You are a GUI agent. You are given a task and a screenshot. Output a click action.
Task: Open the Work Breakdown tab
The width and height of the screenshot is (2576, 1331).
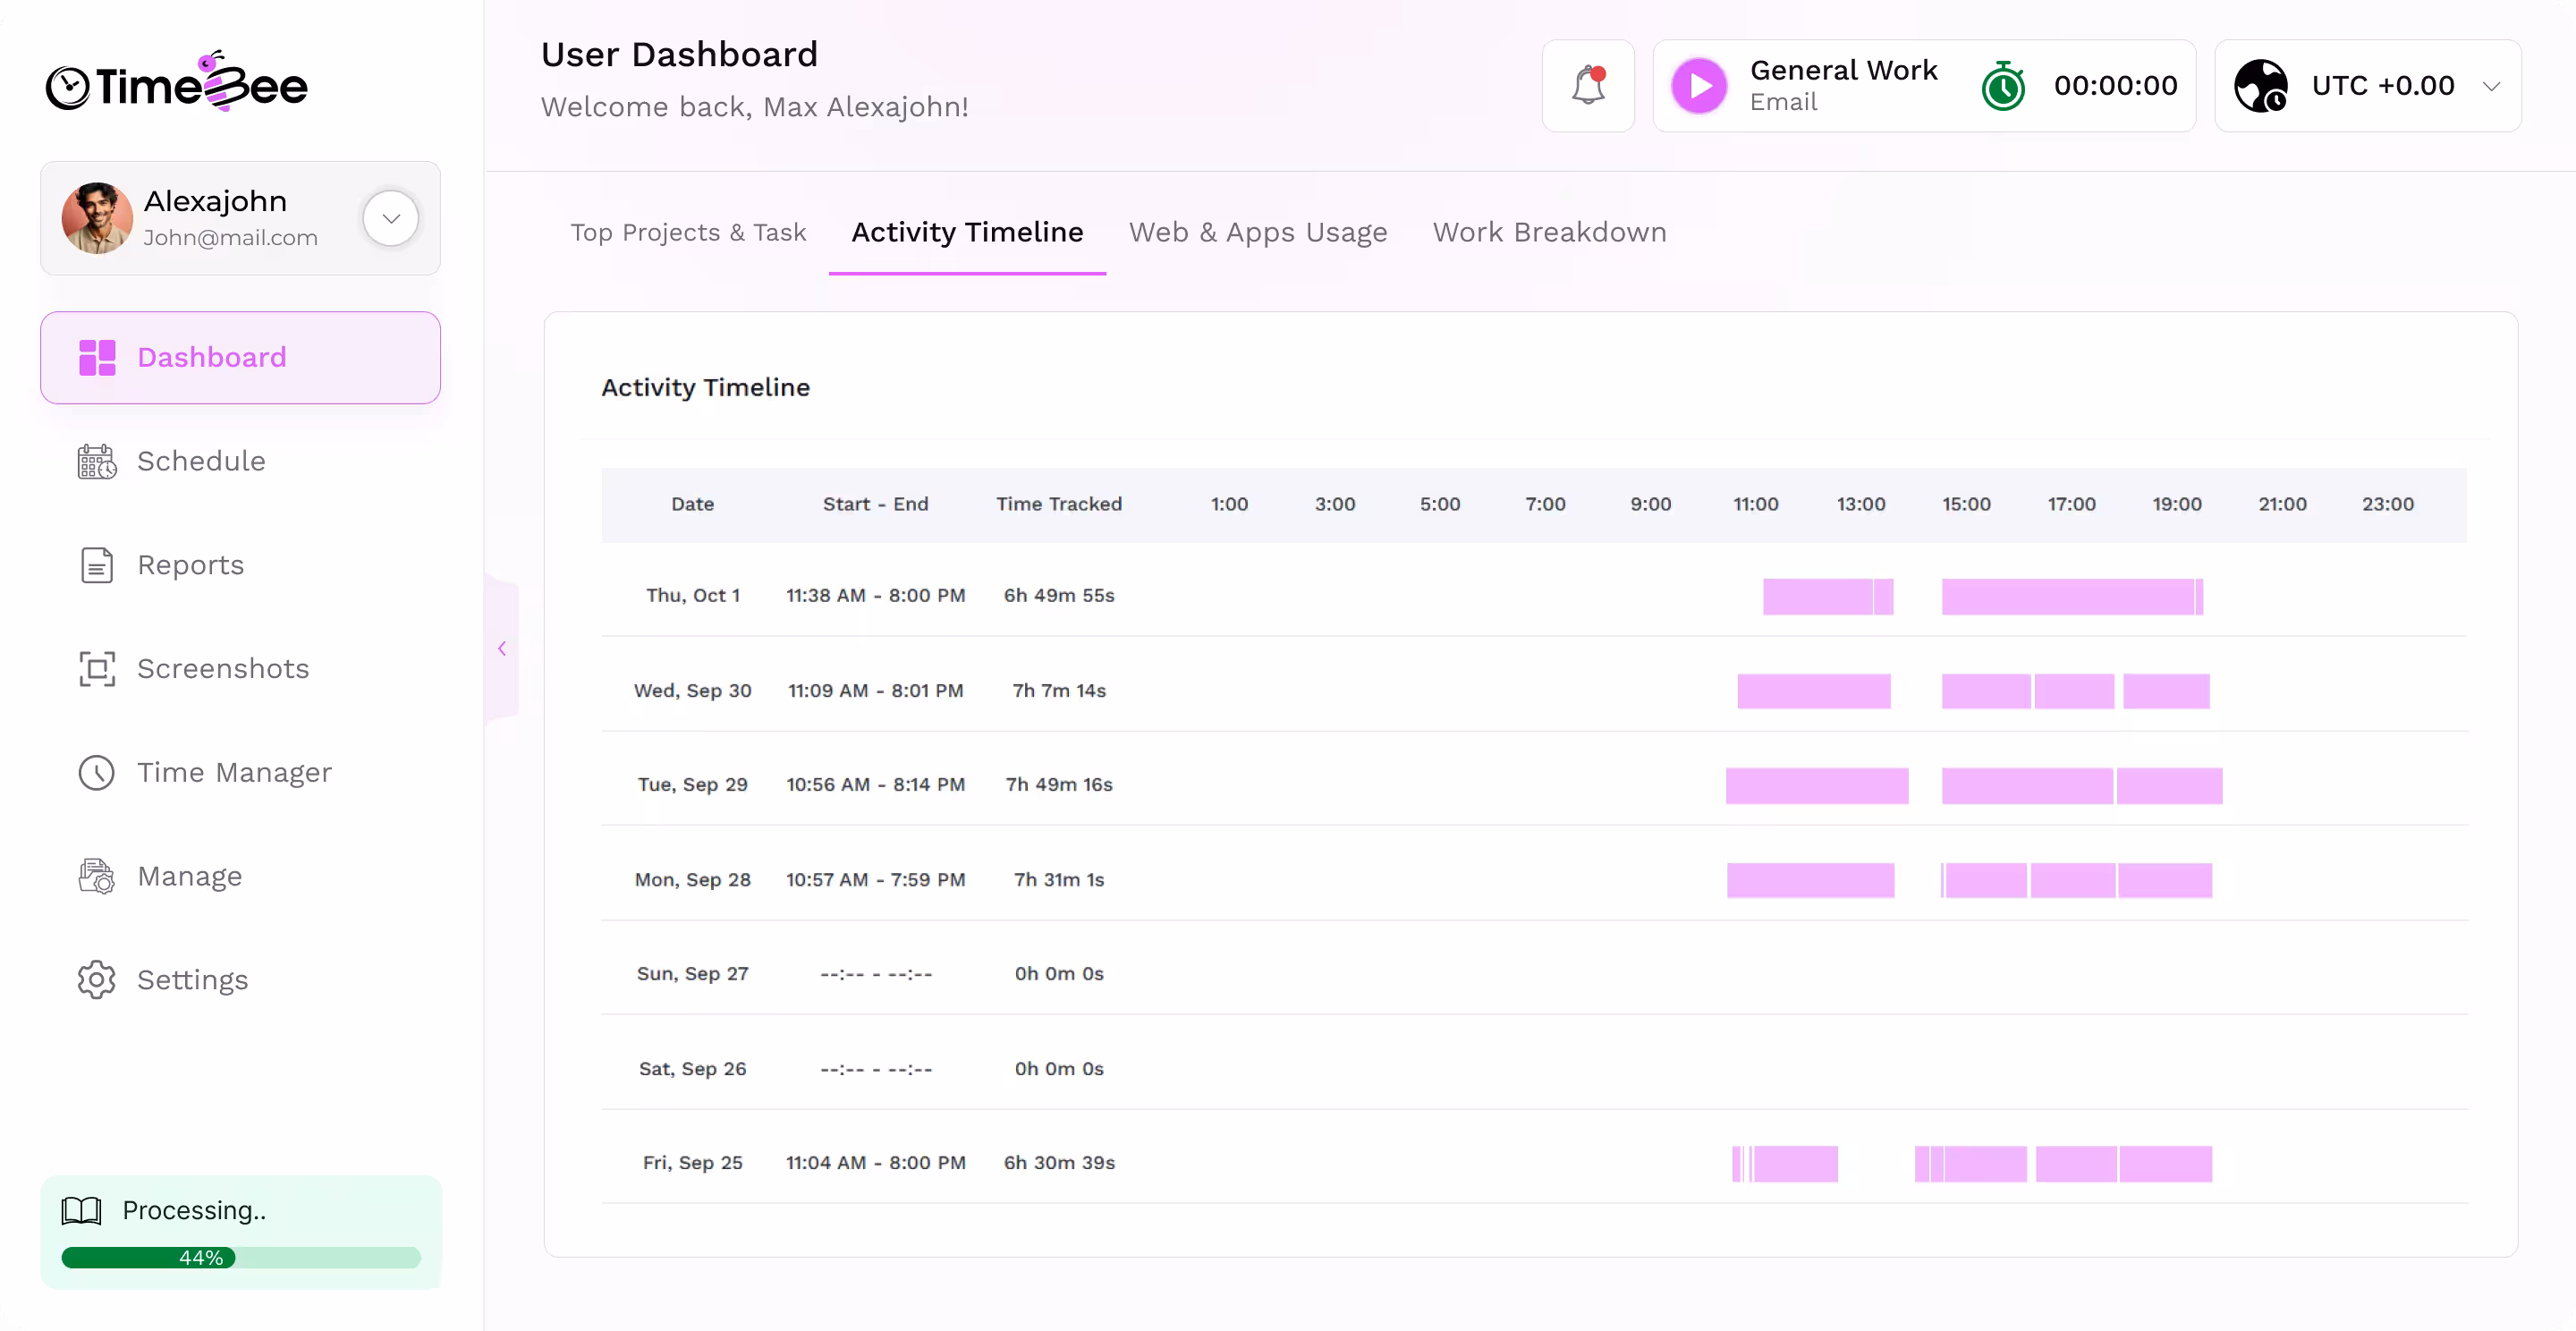tap(1549, 233)
